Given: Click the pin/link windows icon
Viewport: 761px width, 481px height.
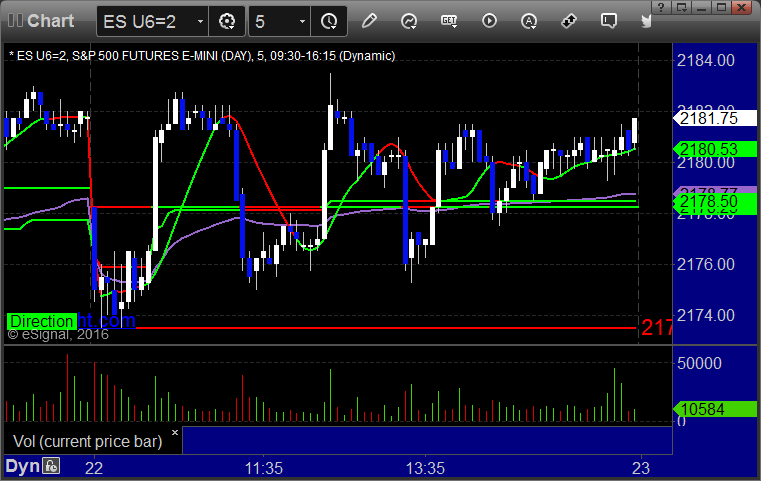Looking at the screenshot, I should [568, 21].
